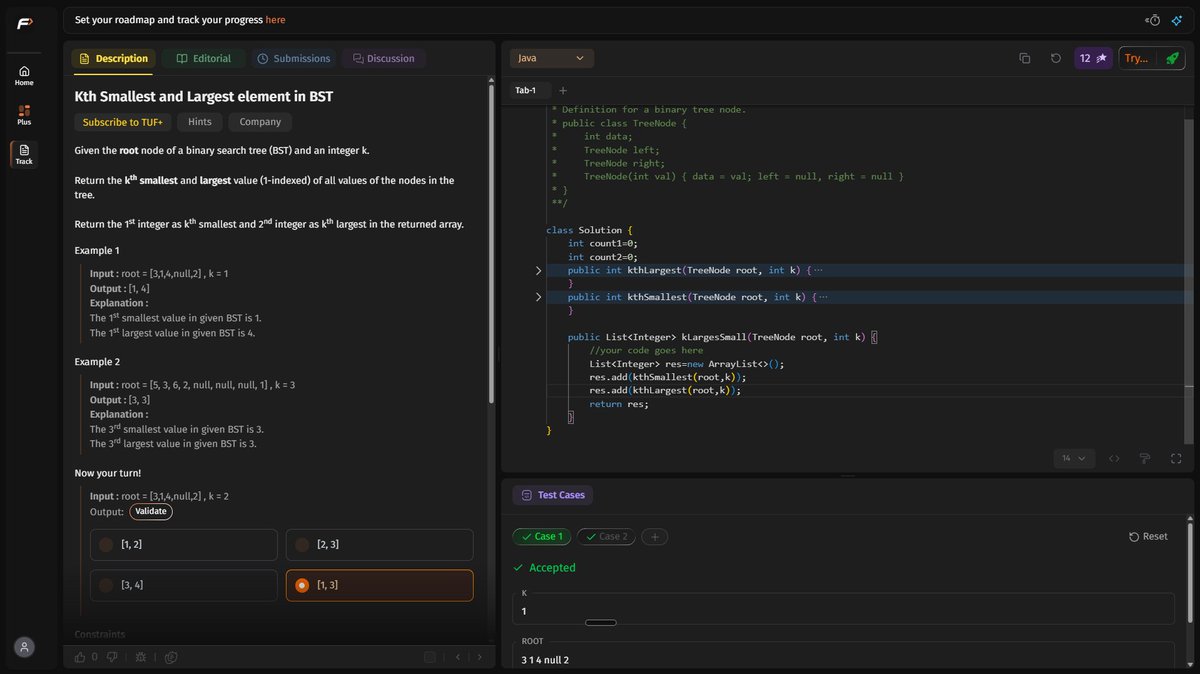Go to the next problem arrow
Image resolution: width=1200 pixels, height=674 pixels.
[x=480, y=657]
